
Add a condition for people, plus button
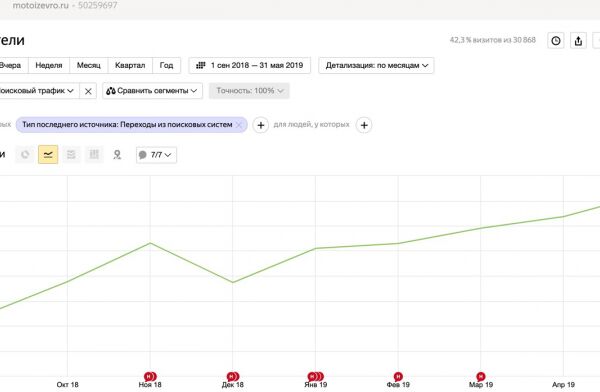(x=364, y=125)
